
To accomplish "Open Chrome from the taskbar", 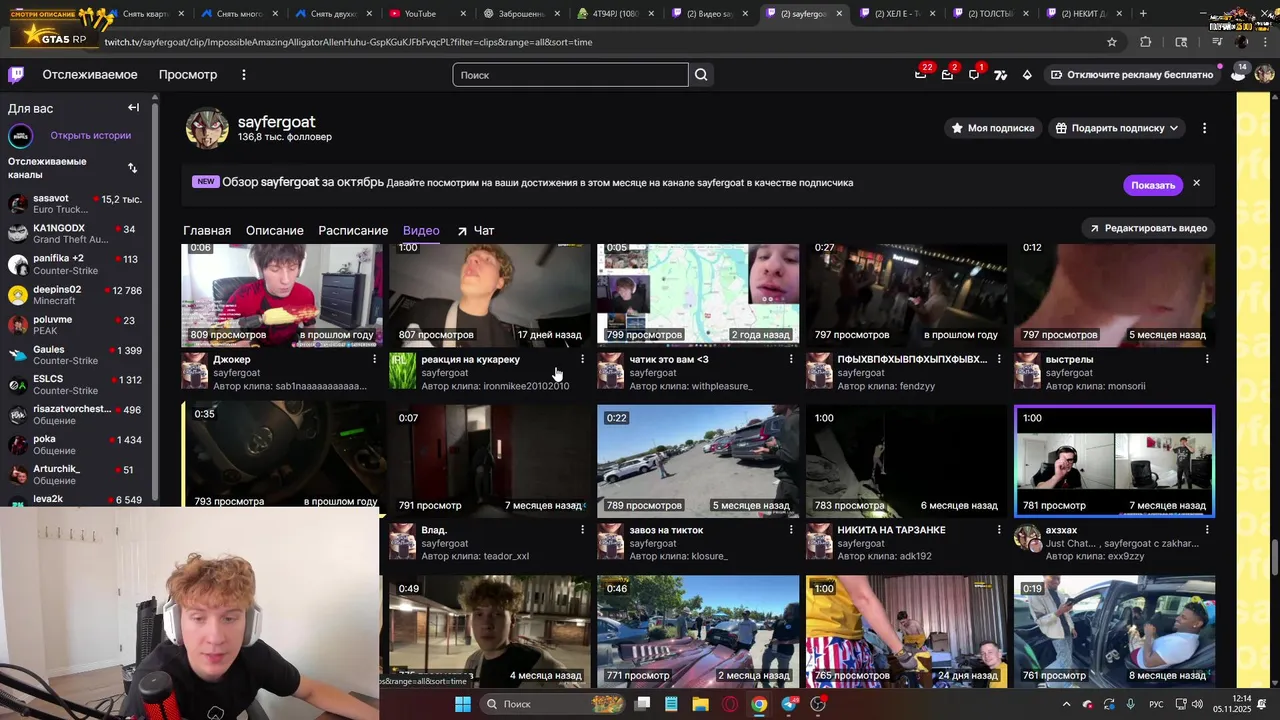I will coord(759,704).
